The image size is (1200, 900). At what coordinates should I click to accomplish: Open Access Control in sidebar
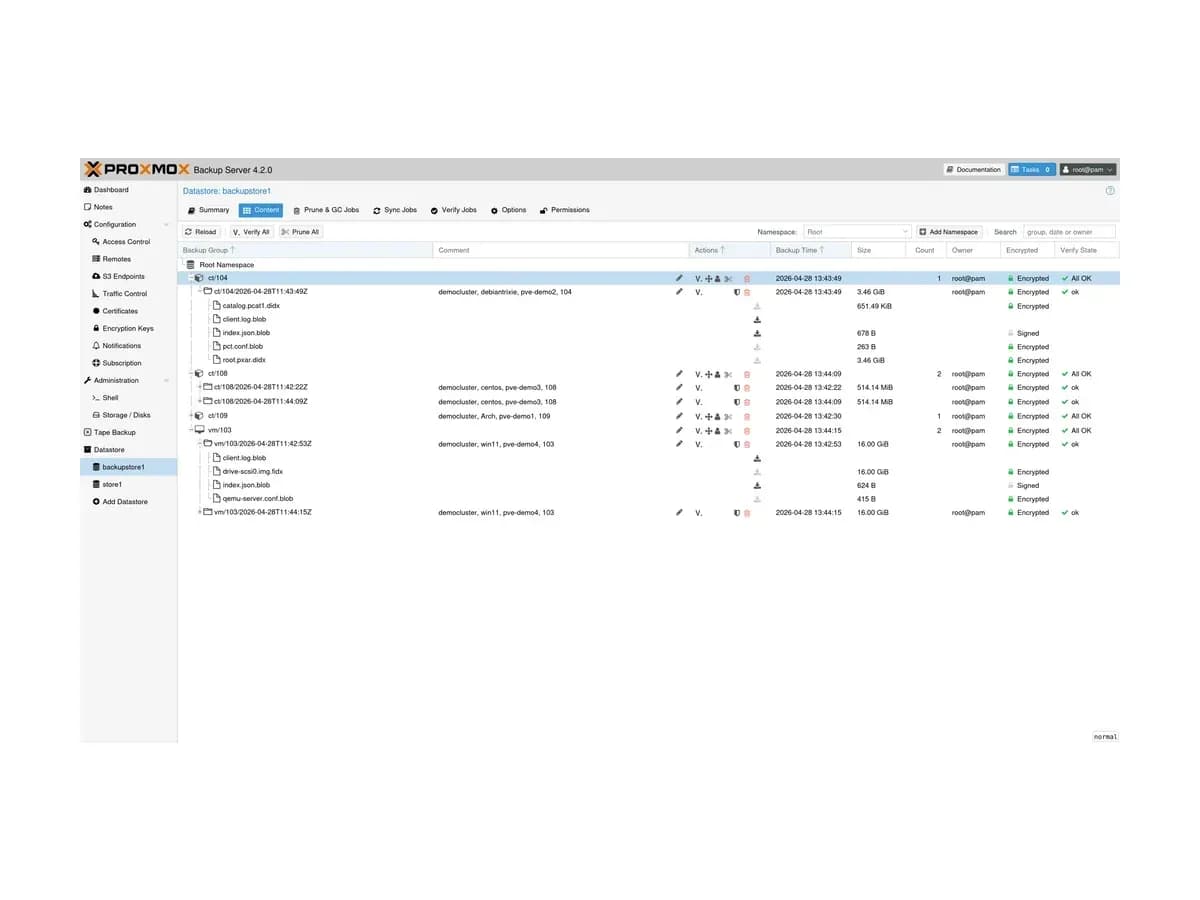pos(128,242)
